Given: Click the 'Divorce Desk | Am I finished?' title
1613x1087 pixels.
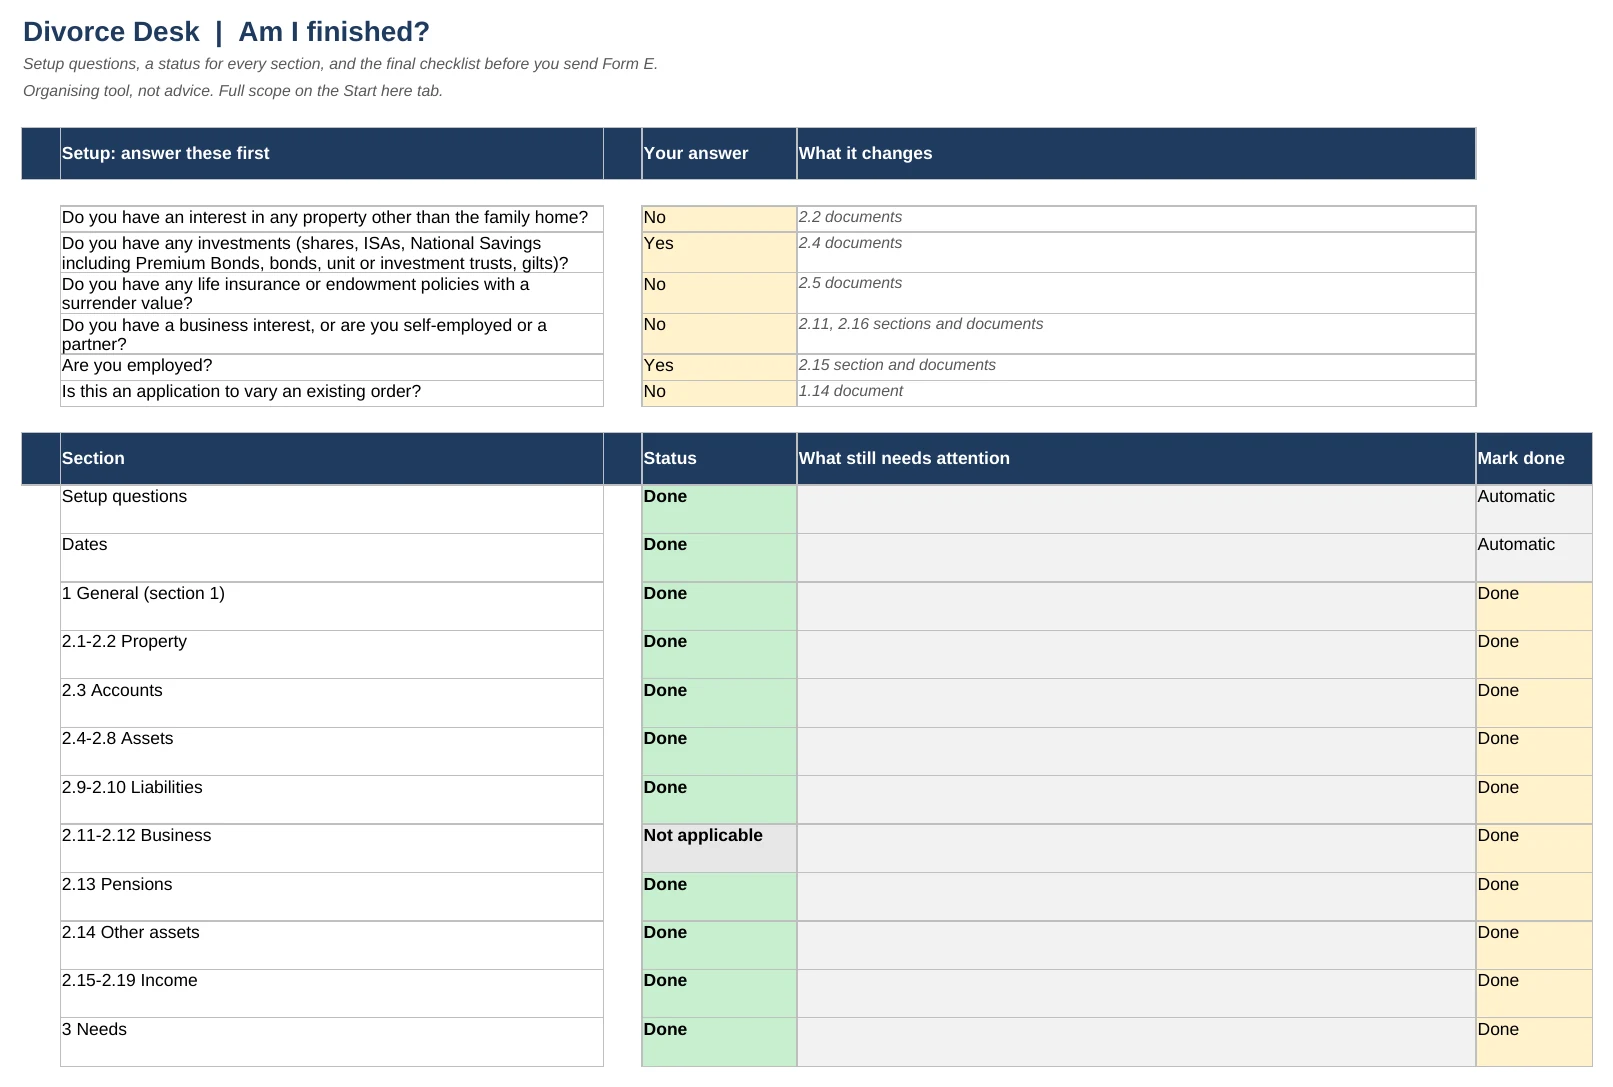Looking at the screenshot, I should click(x=226, y=32).
